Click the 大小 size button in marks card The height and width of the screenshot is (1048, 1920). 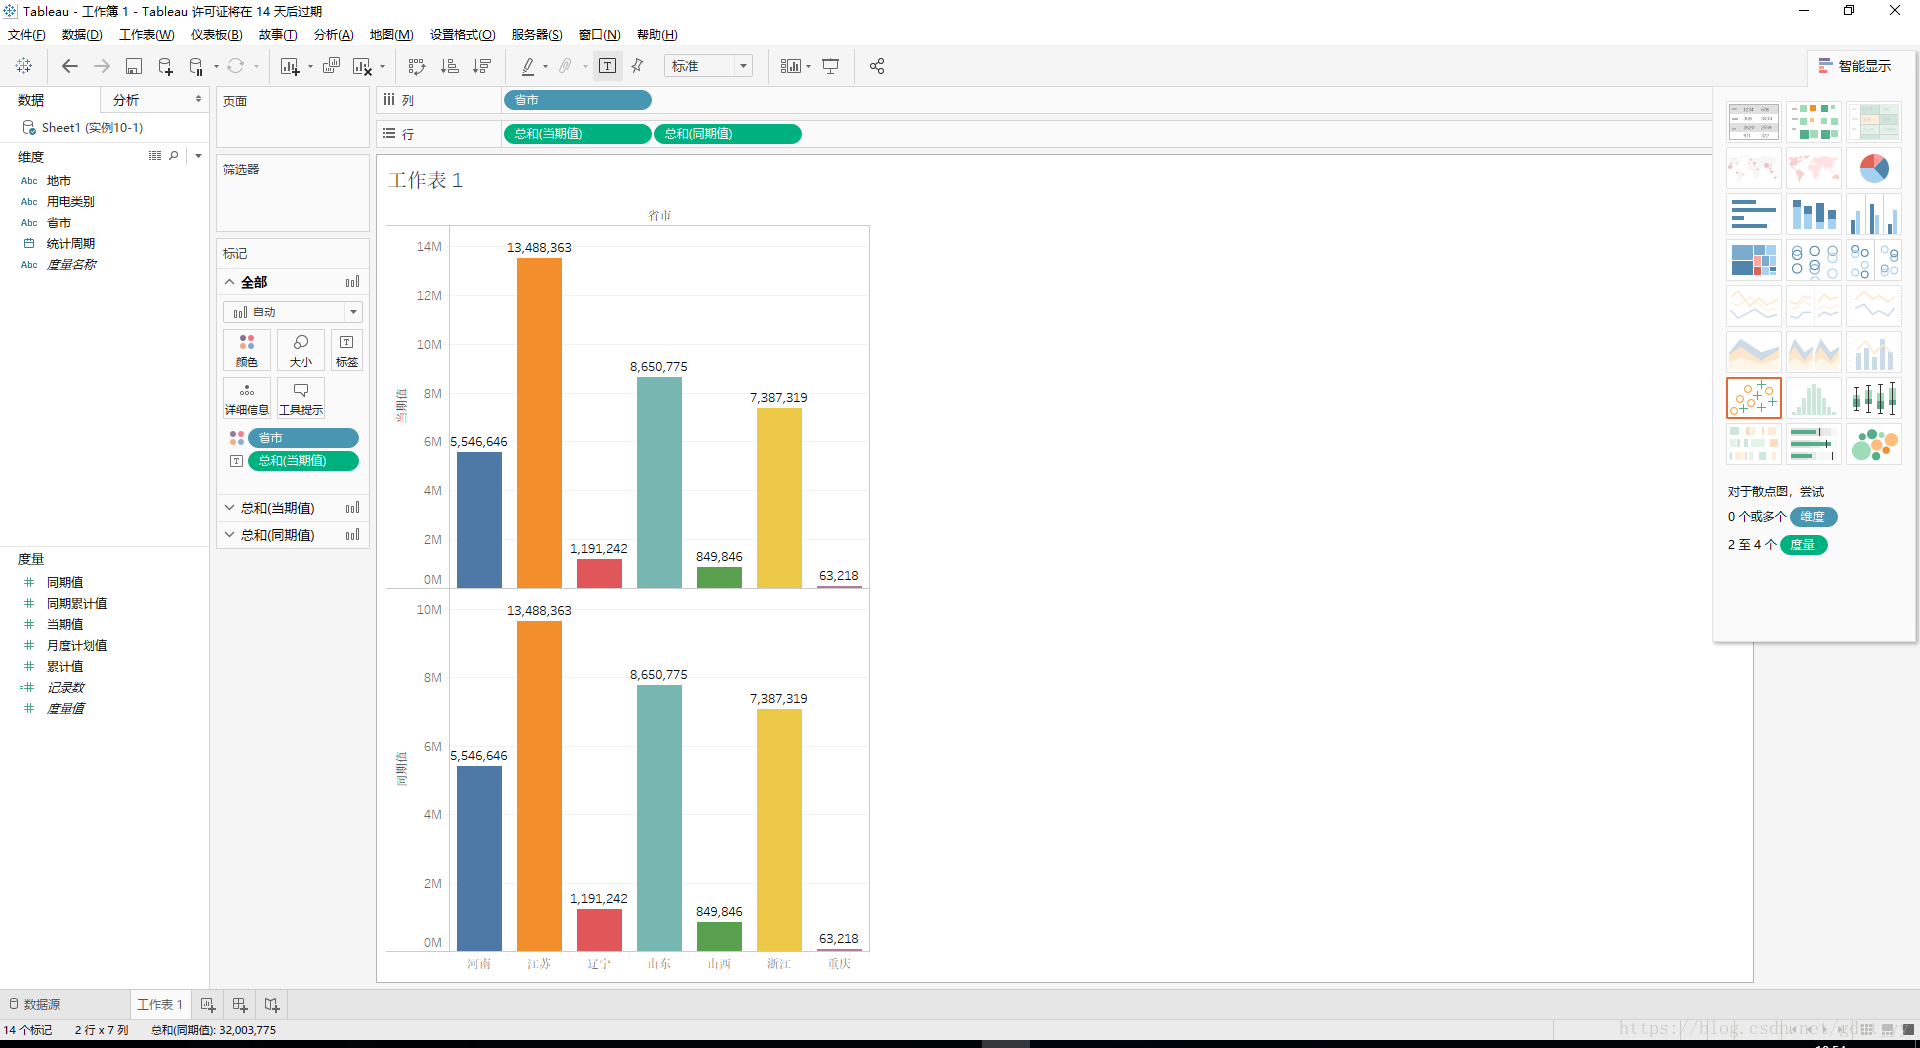pos(300,350)
